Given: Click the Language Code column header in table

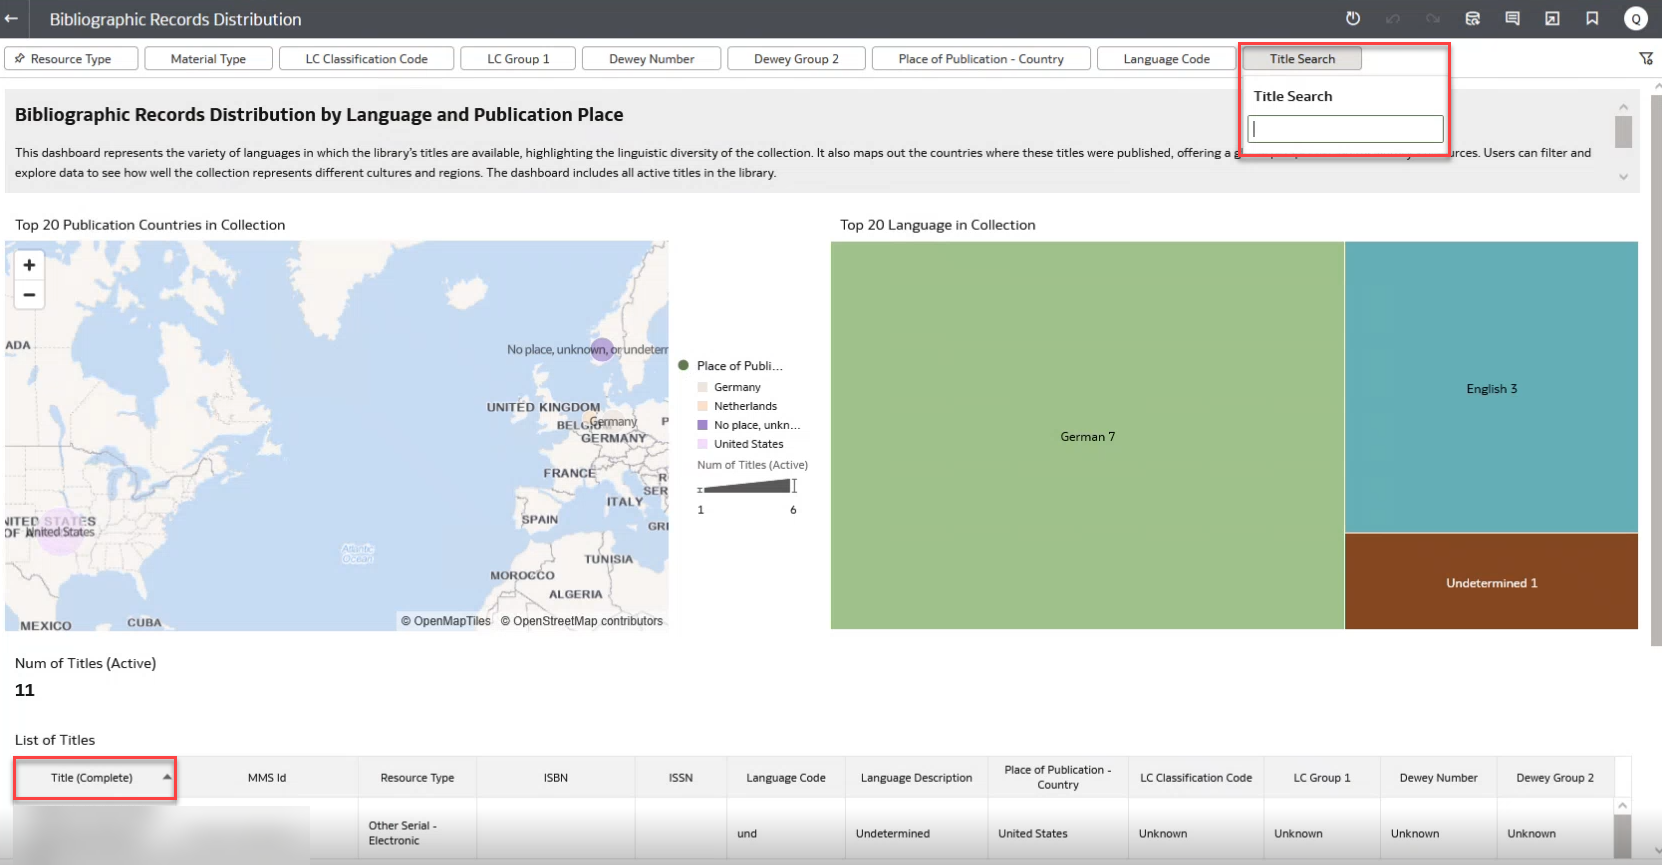Looking at the screenshot, I should pyautogui.click(x=786, y=777).
